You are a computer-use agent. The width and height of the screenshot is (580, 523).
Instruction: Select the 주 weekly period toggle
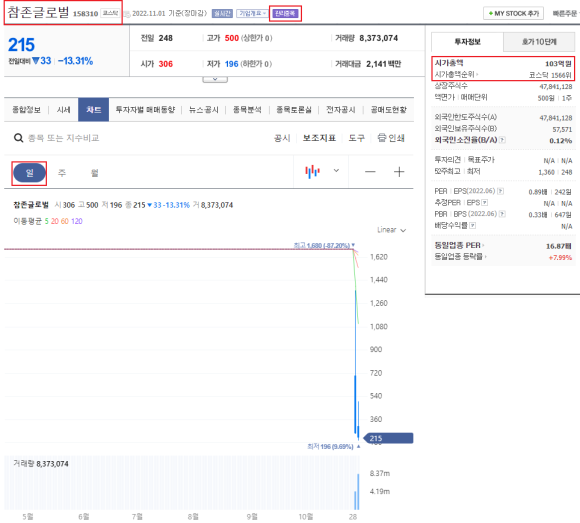click(62, 173)
